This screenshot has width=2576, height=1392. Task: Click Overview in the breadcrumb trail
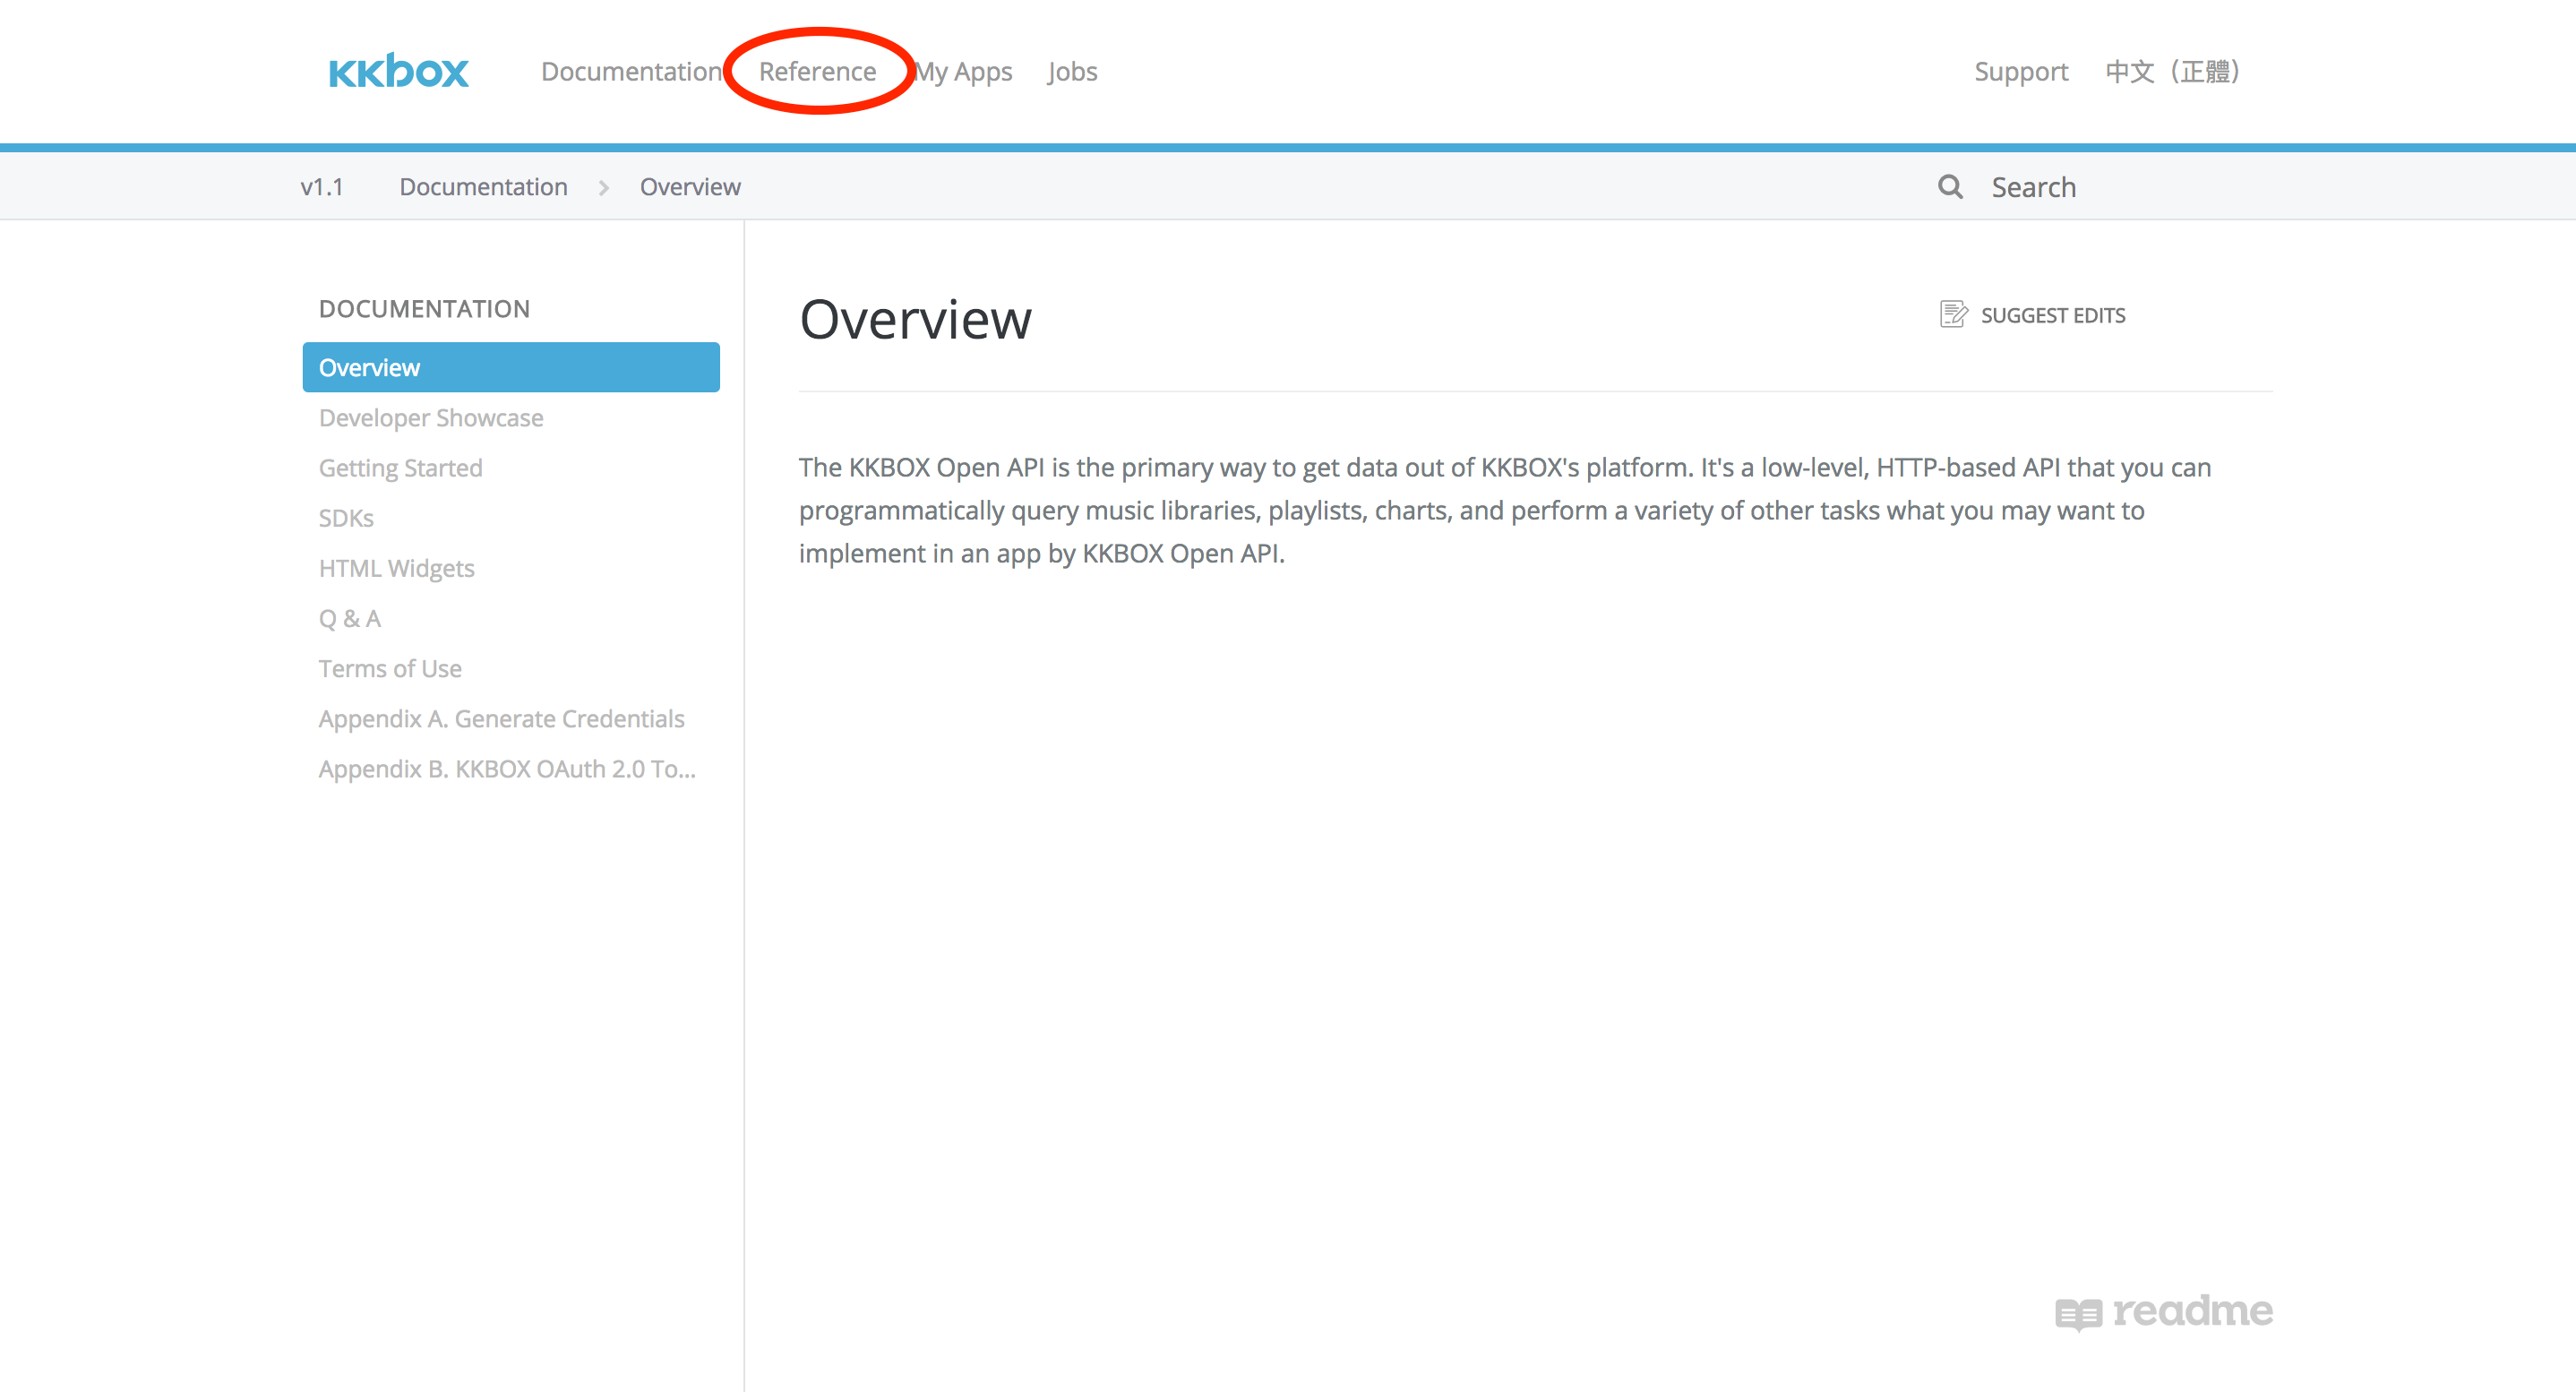689,186
